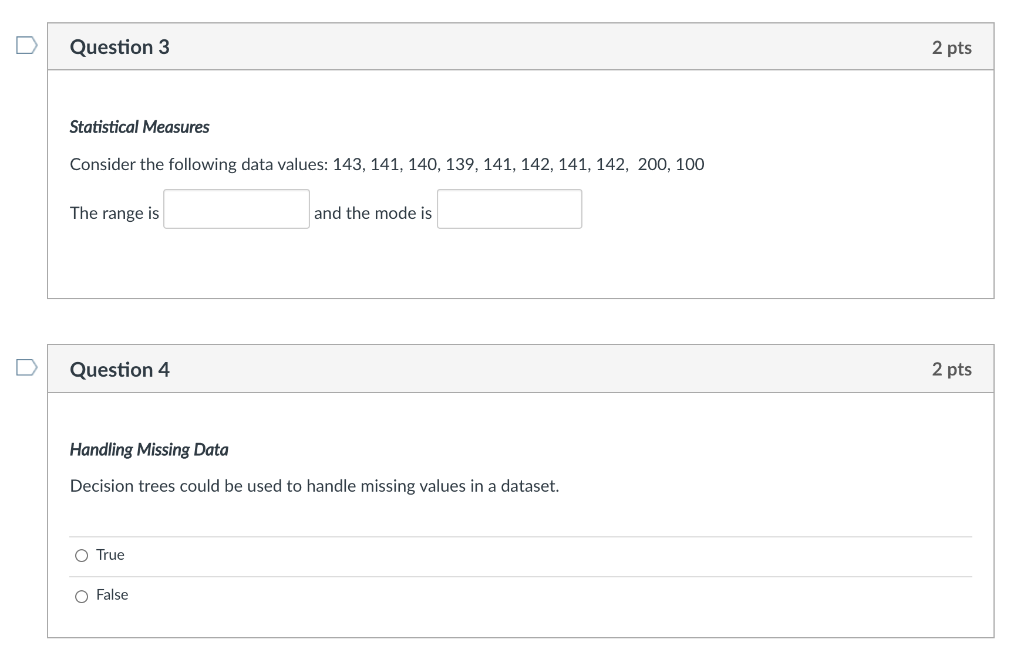Click the Question 4 header title
This screenshot has height=663, width=1024.
click(120, 370)
